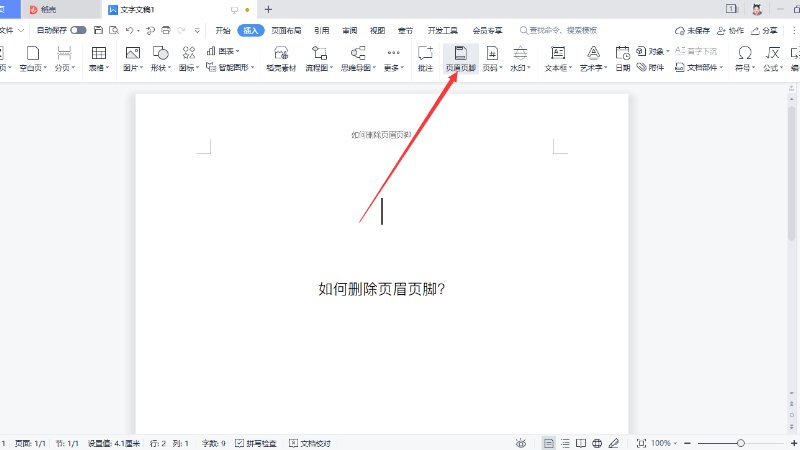Click the zoom slider in status bar
The height and width of the screenshot is (450, 800).
(x=740, y=443)
